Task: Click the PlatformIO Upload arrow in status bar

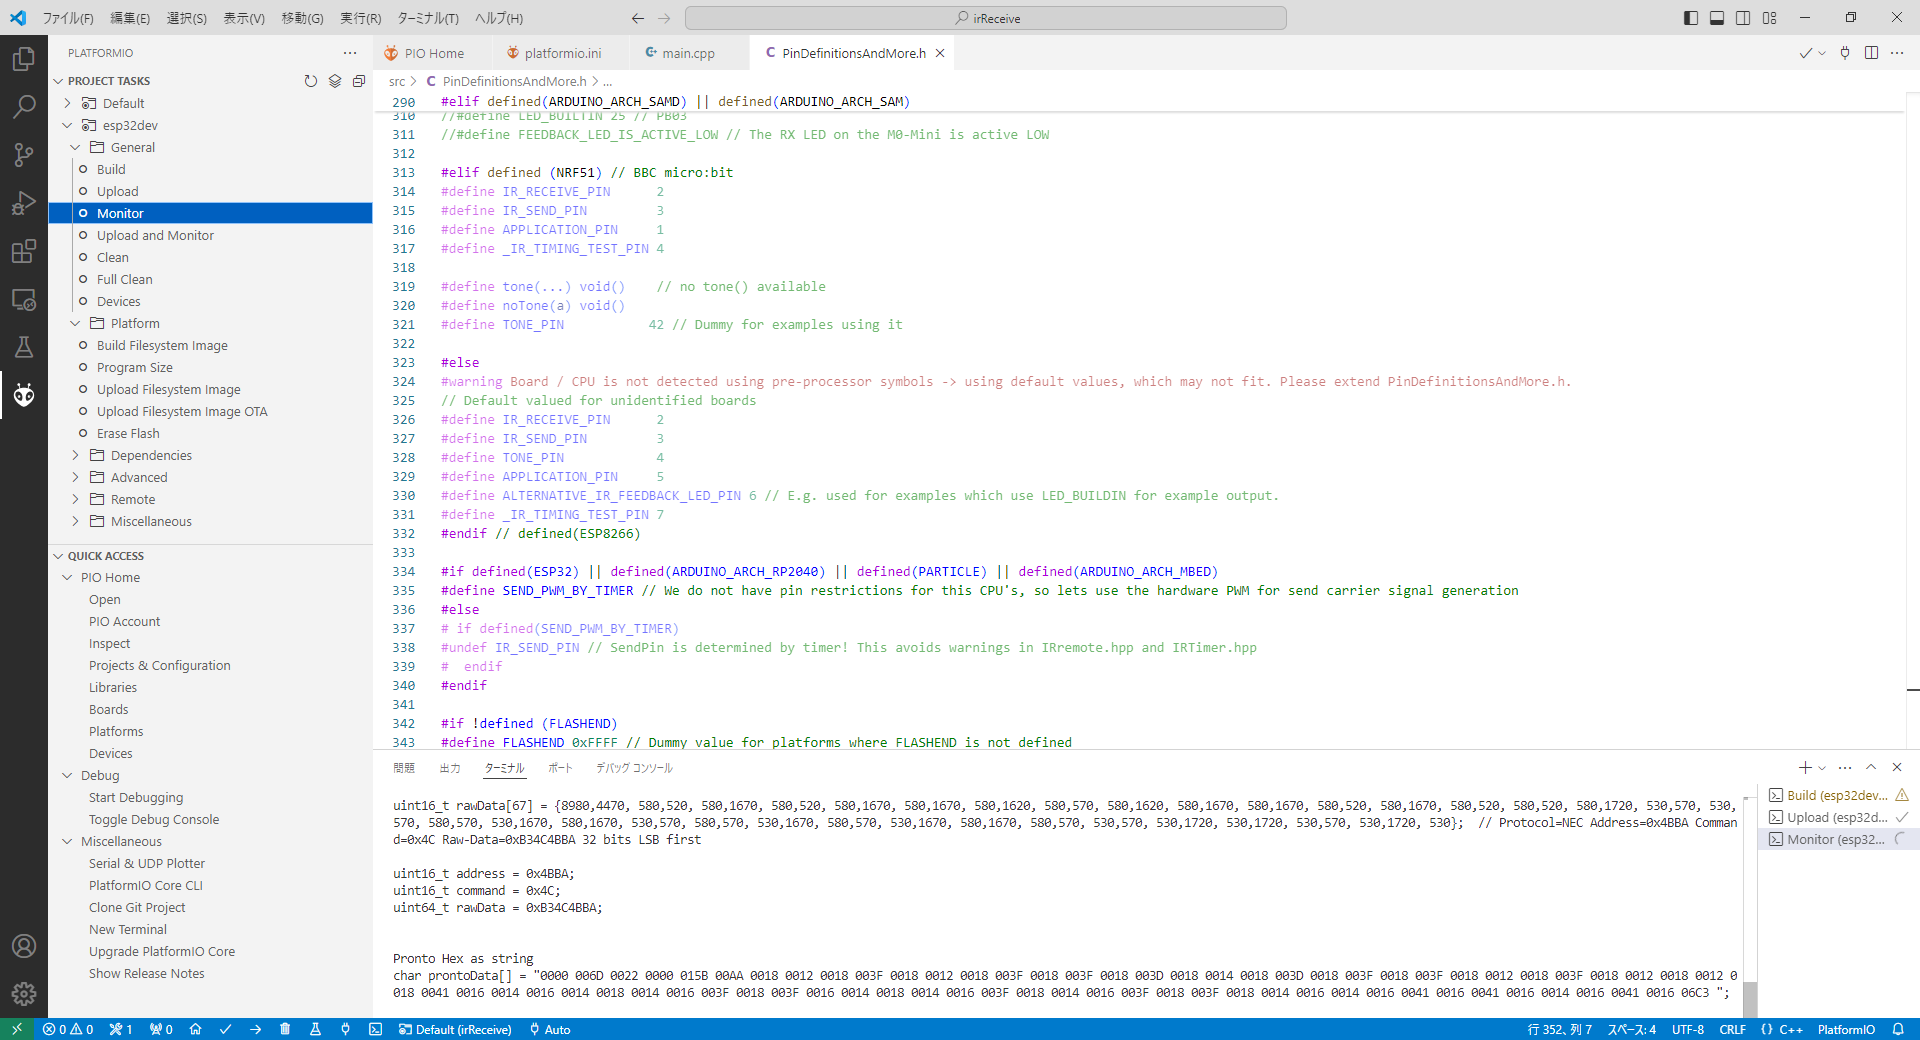Action: pyautogui.click(x=256, y=1029)
